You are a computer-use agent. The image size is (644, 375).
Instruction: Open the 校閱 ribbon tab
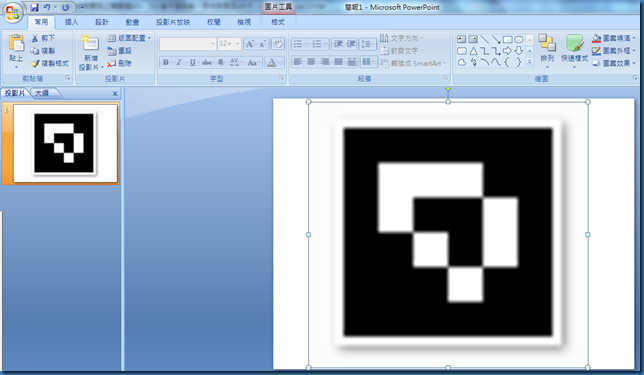click(214, 22)
